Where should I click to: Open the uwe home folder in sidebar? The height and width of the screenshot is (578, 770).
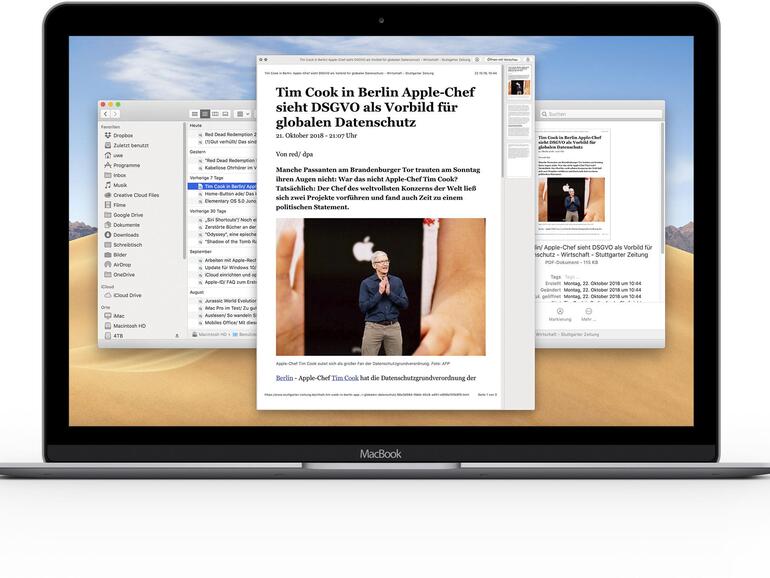coord(113,155)
